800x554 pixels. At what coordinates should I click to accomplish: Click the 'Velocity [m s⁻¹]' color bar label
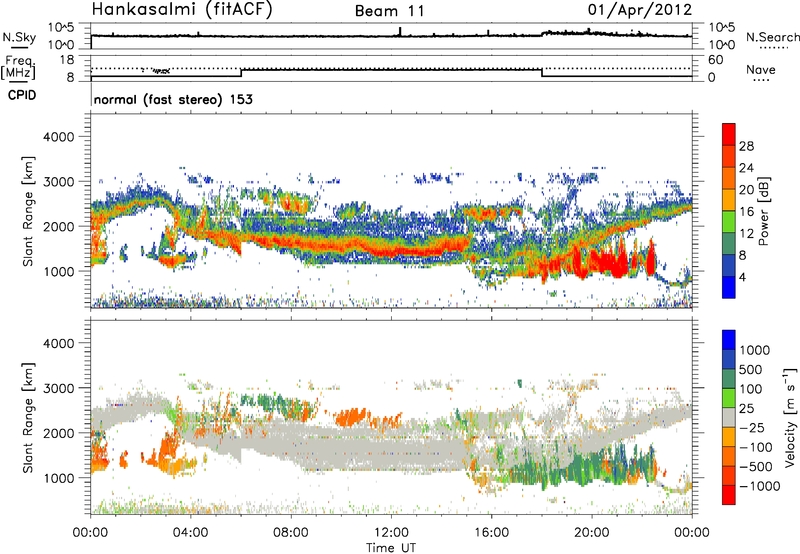click(790, 417)
